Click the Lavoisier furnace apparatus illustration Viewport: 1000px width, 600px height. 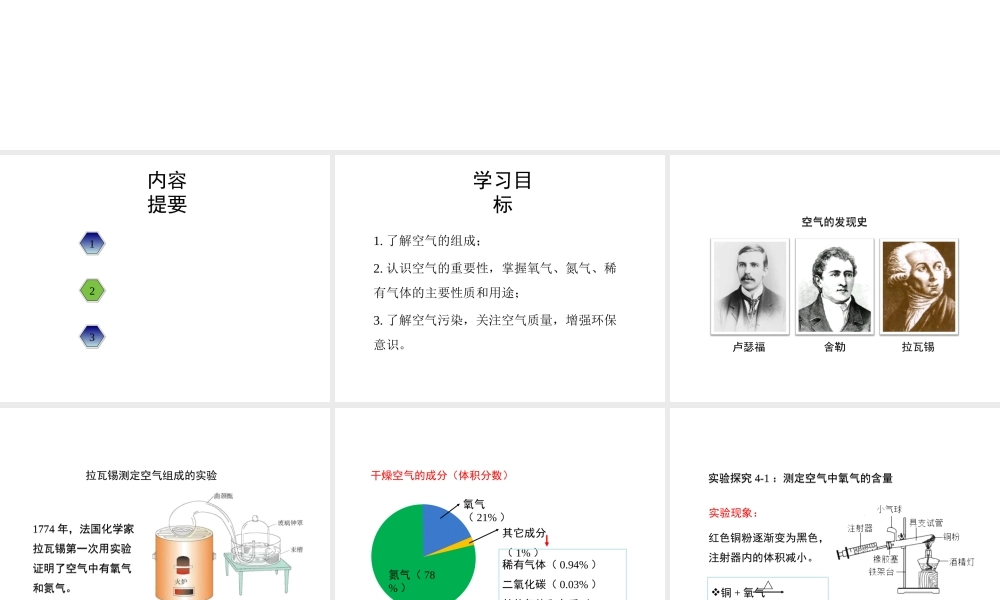228,545
